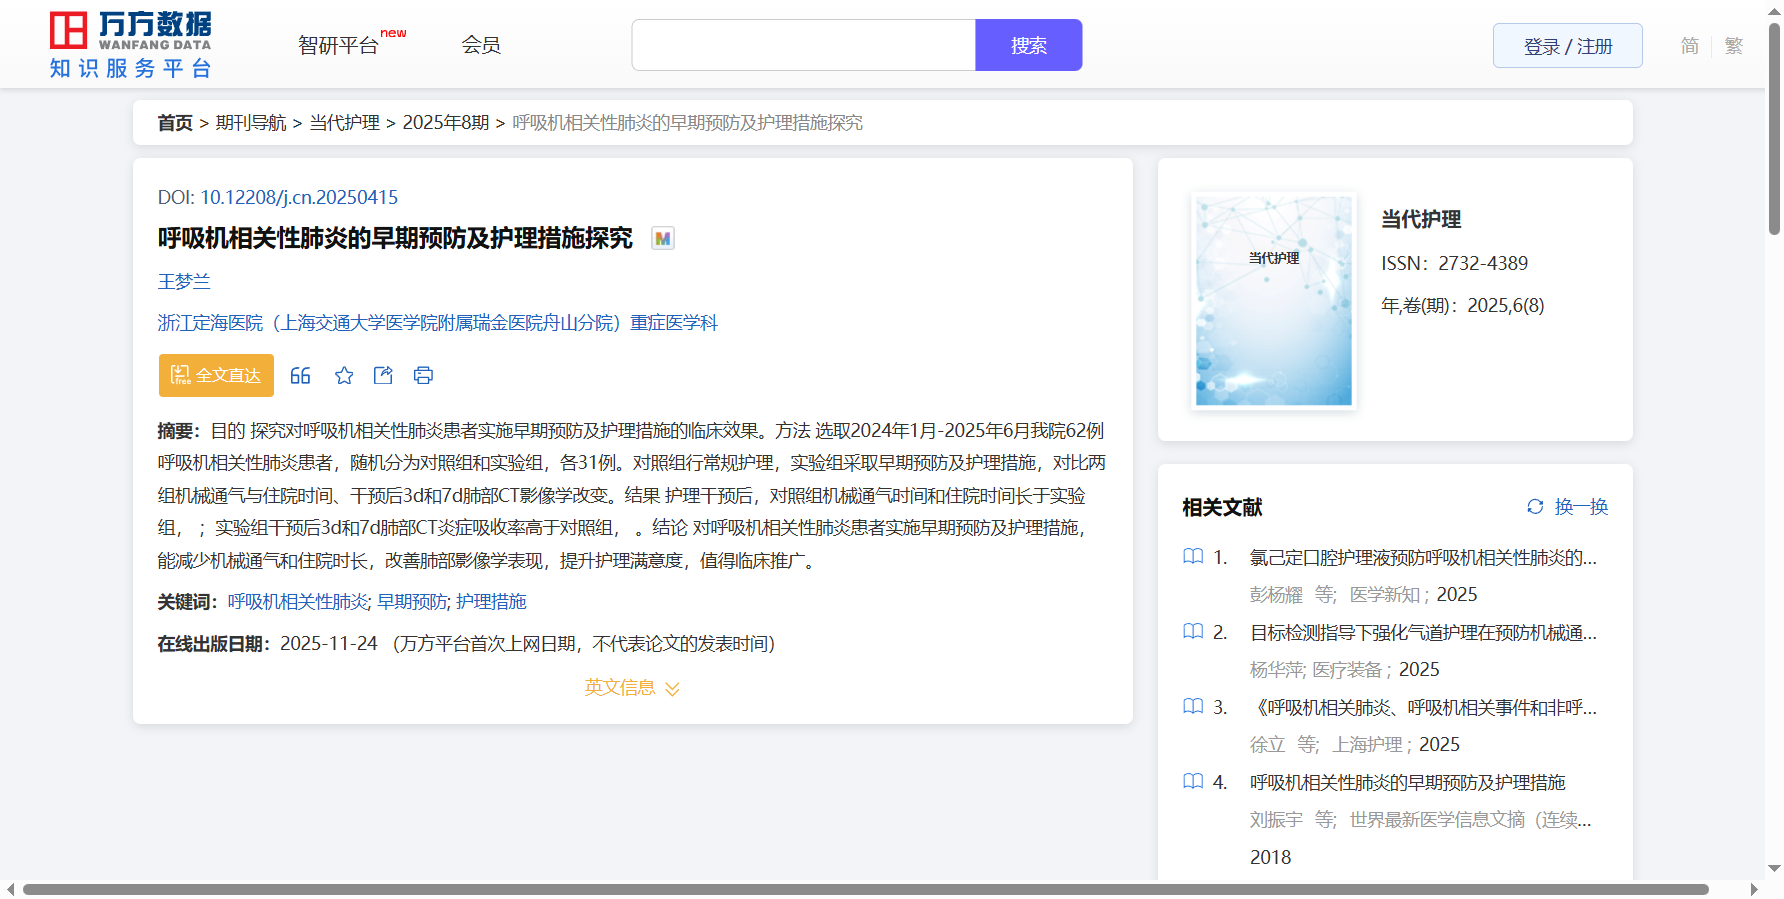Click the M badge beside the article title
Image resolution: width=1784 pixels, height=899 pixels.
coord(662,239)
